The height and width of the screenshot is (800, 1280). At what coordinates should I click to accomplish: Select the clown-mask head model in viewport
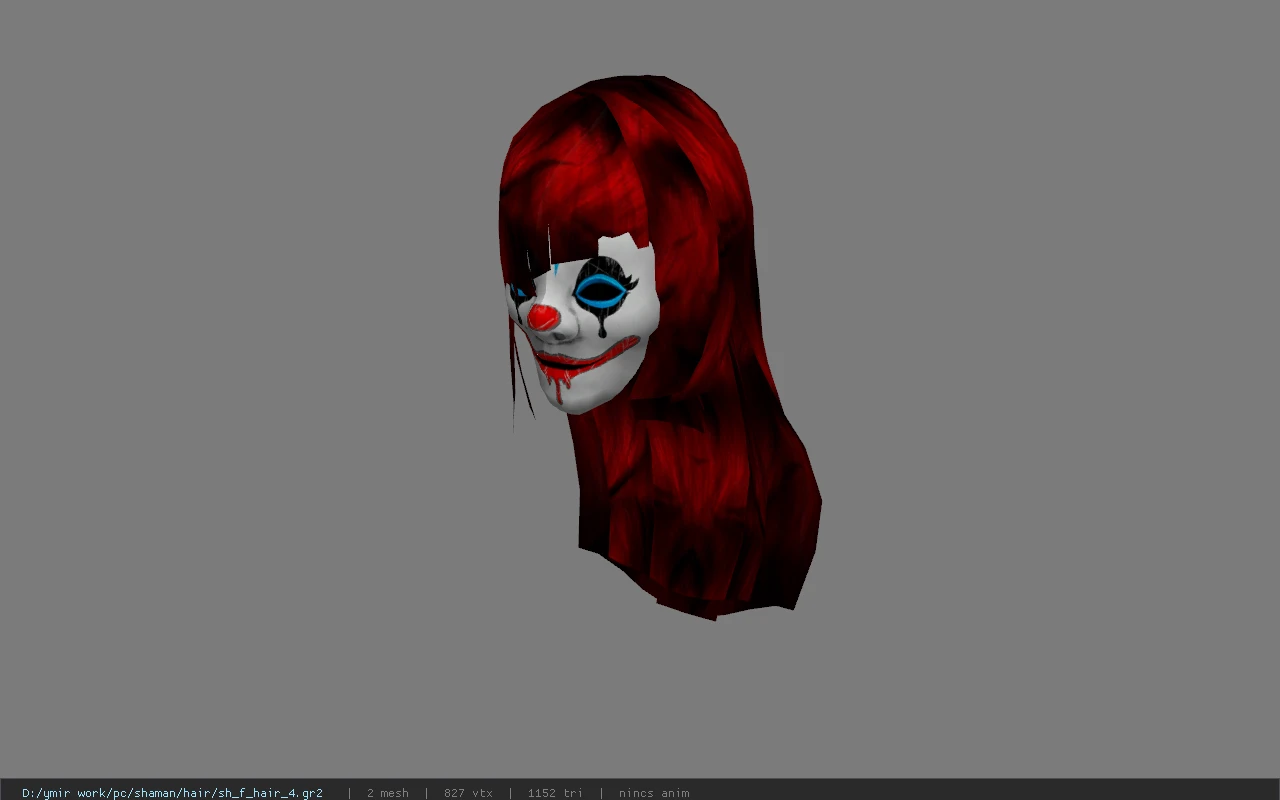pyautogui.click(x=660, y=348)
